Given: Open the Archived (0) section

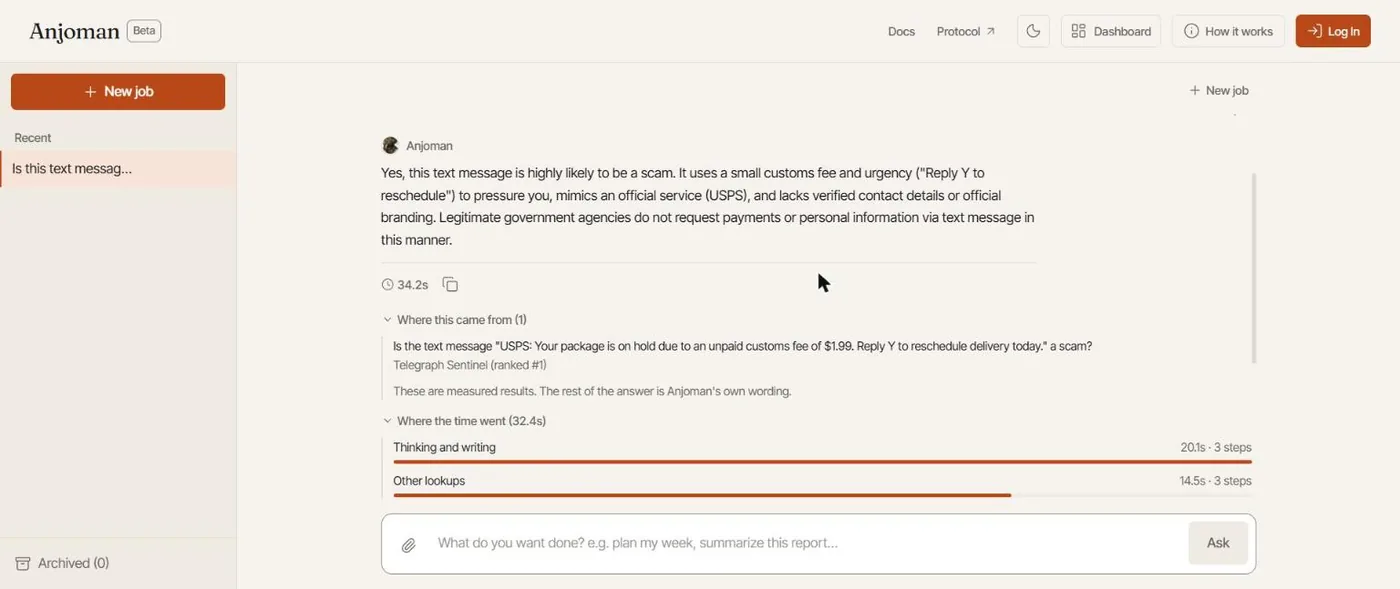Looking at the screenshot, I should click(62, 563).
